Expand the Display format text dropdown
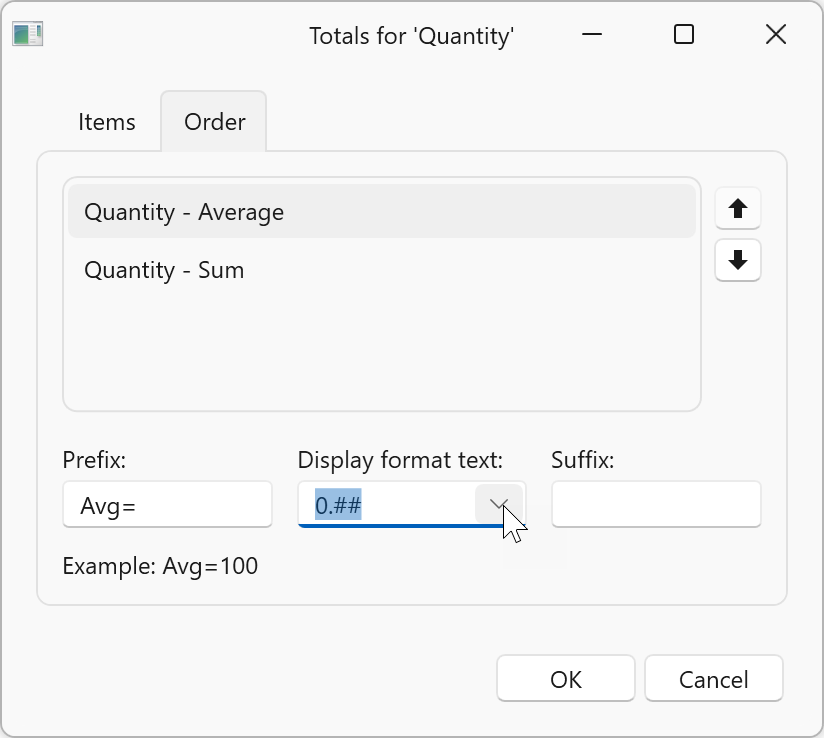Screen dimensions: 824x738 coord(498,505)
